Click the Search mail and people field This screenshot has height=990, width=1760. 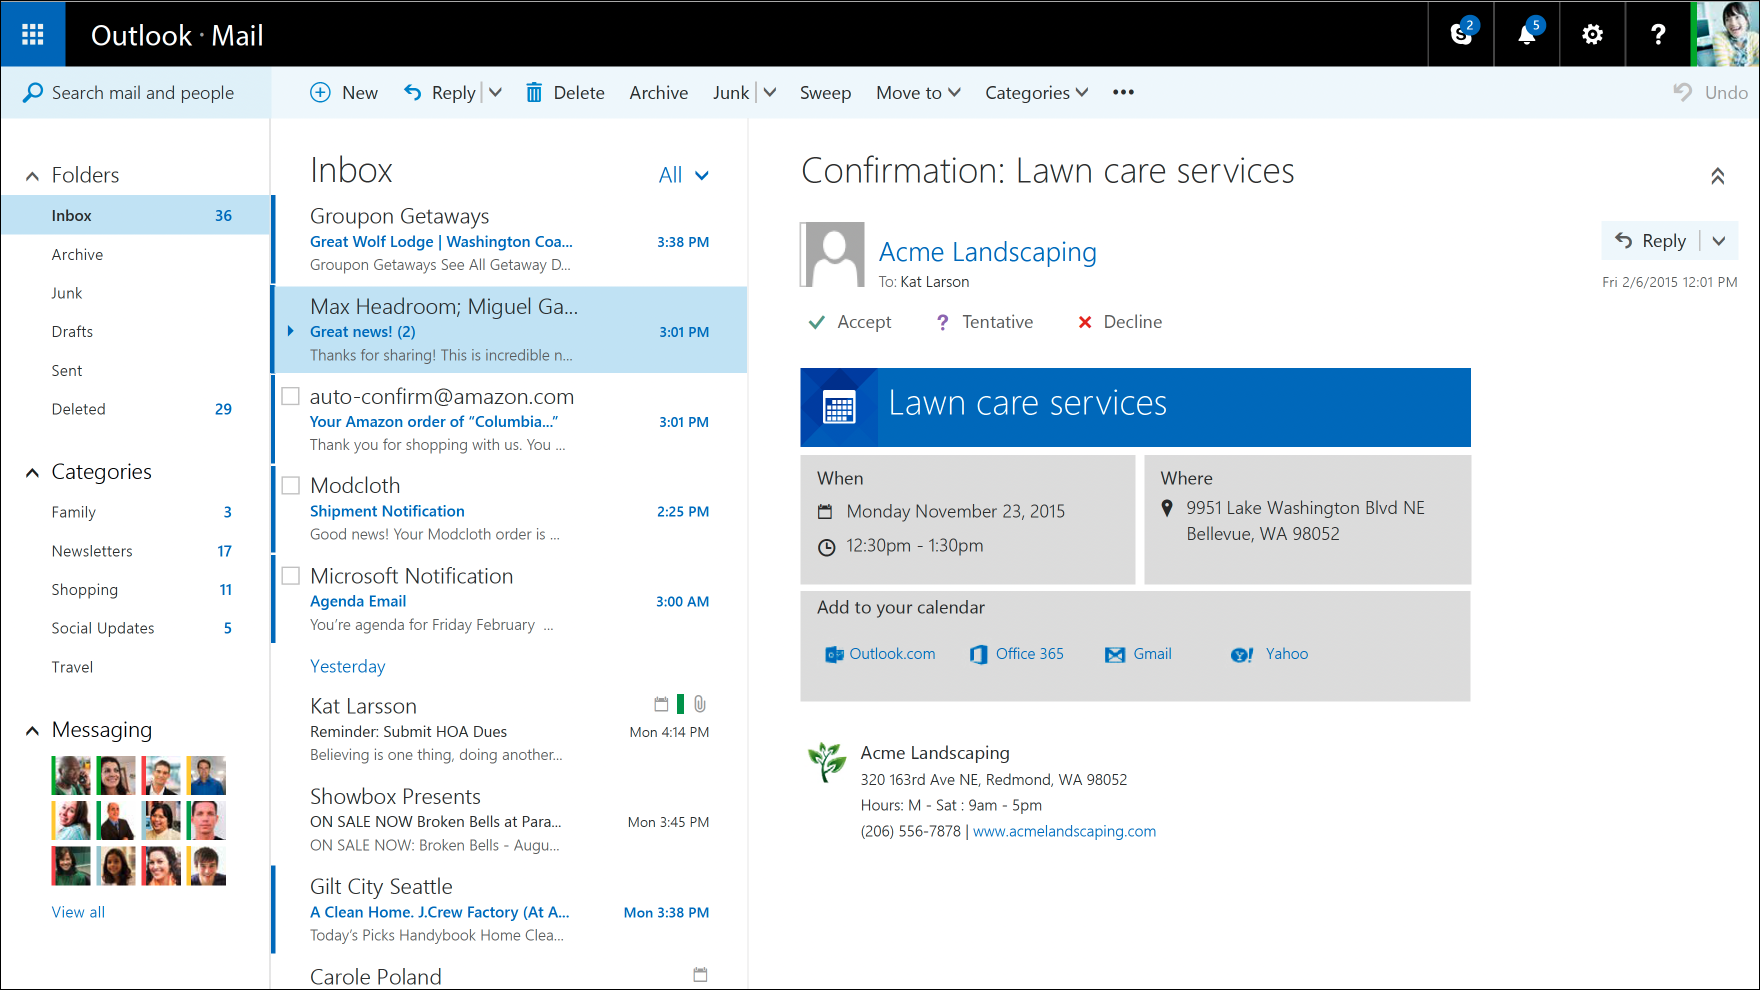point(135,92)
